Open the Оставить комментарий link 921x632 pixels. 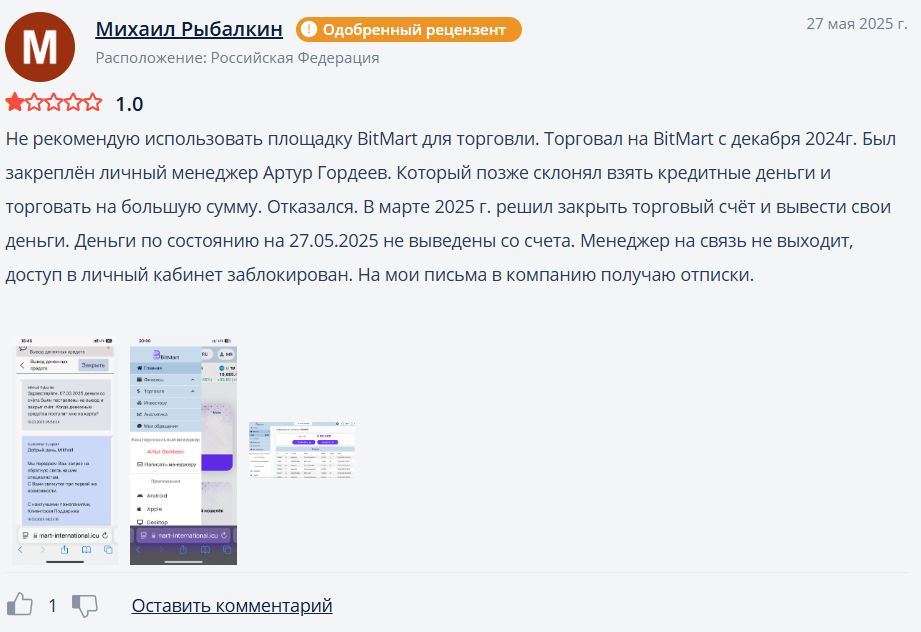click(x=232, y=605)
